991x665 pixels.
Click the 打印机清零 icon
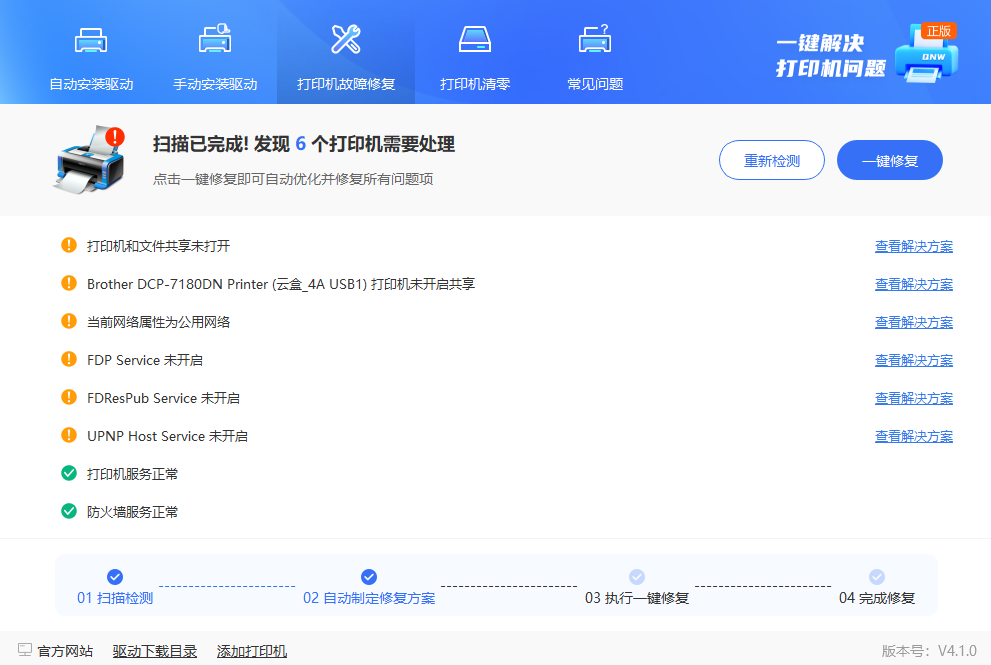[x=474, y=41]
